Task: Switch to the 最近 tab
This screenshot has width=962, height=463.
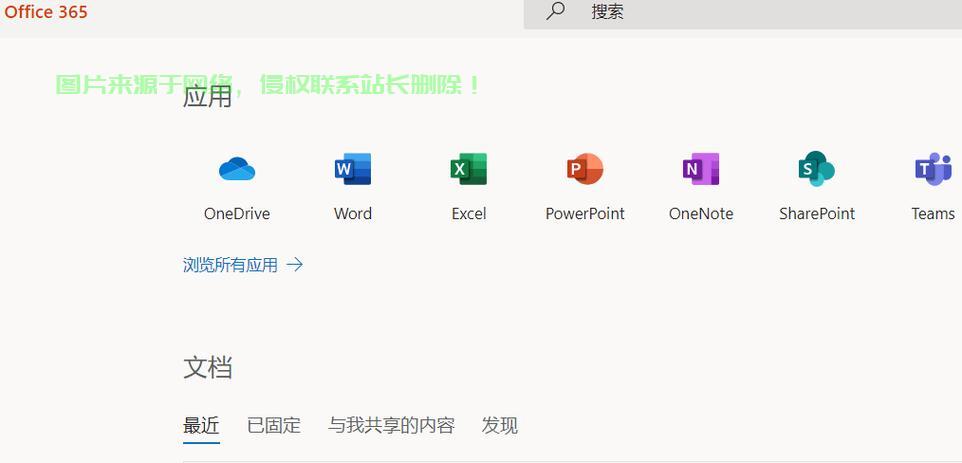Action: (201, 425)
